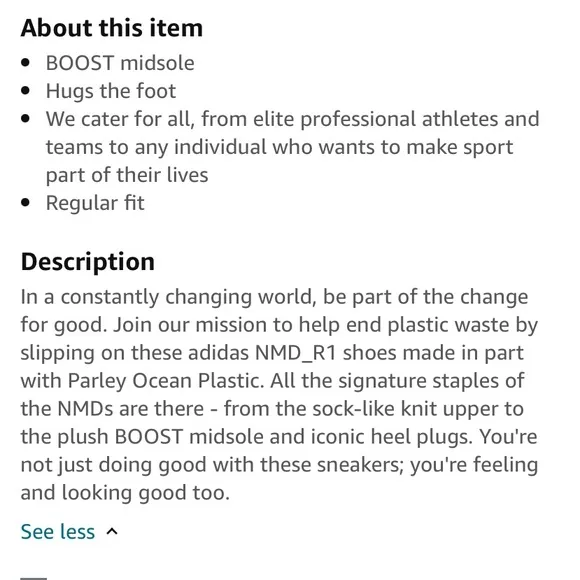Select the Description heading
580x580 pixels.
click(88, 262)
